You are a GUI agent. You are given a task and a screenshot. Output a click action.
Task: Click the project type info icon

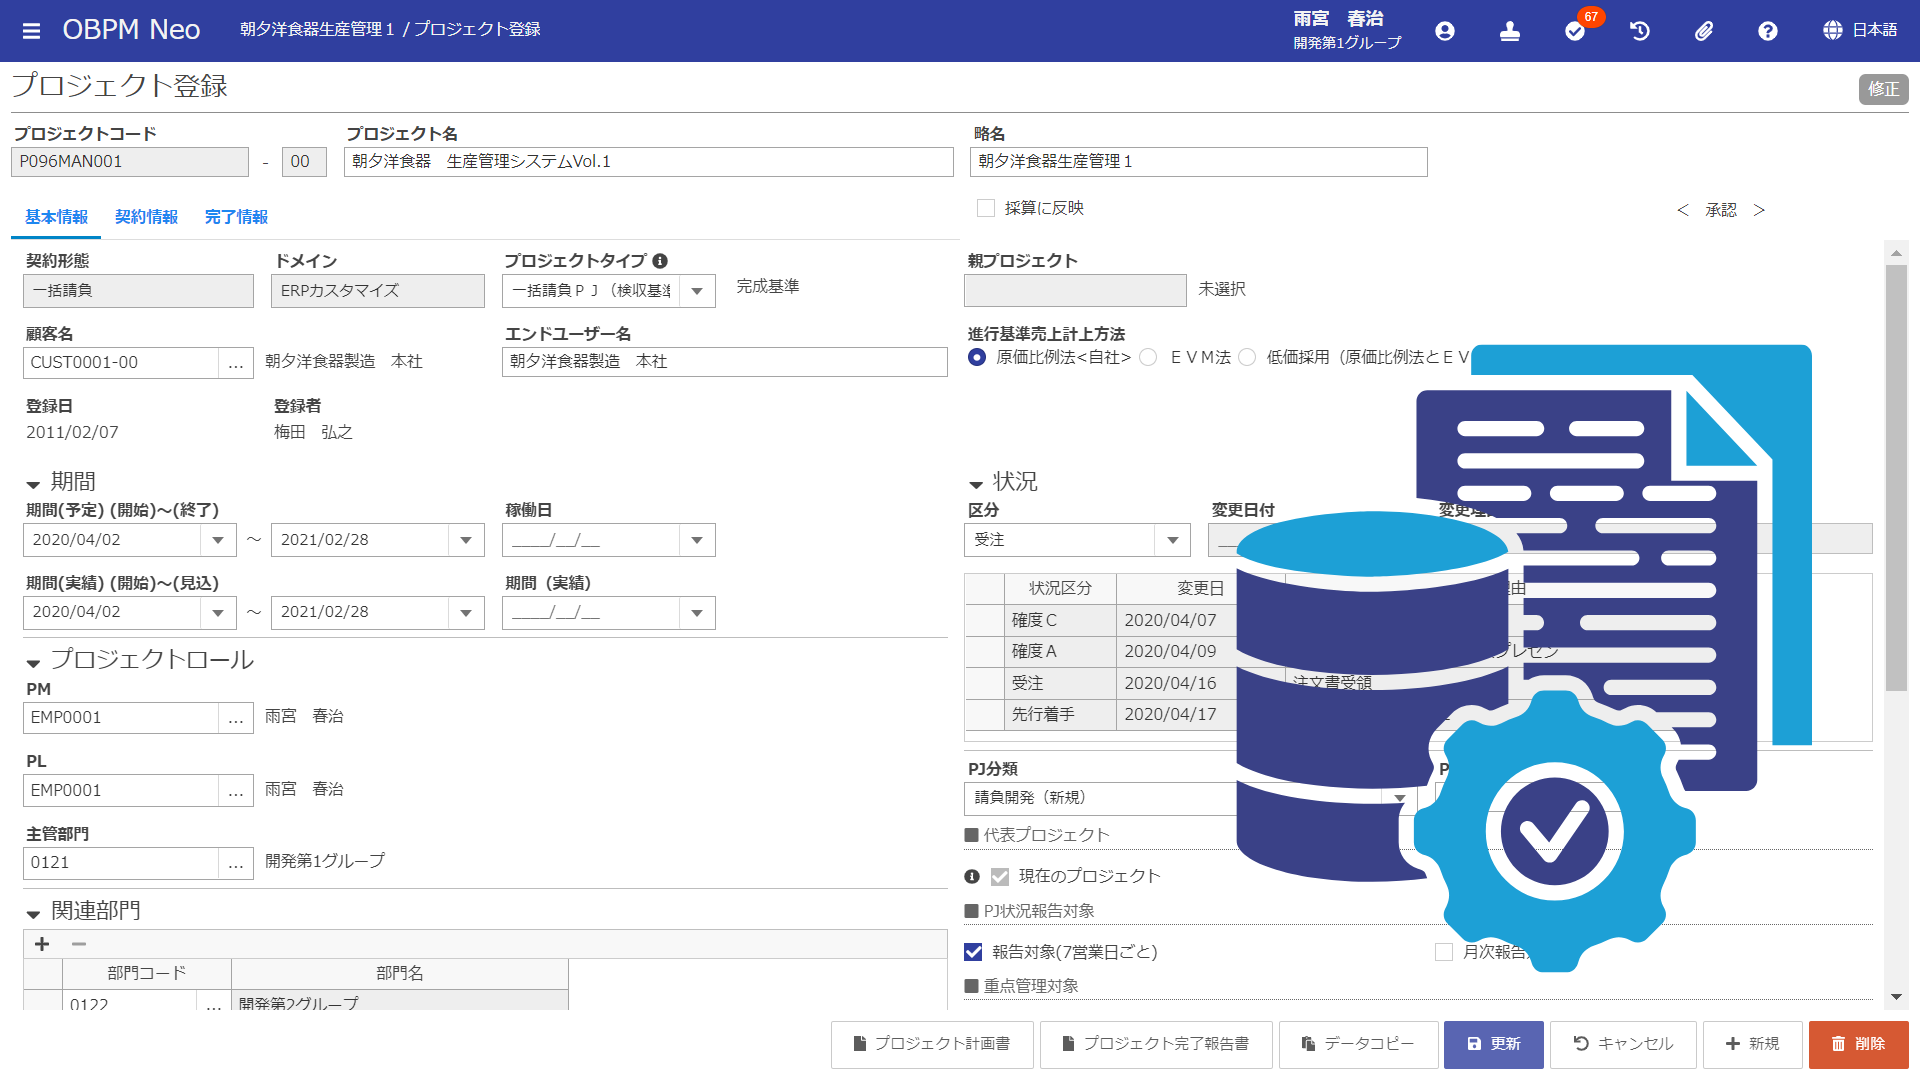click(x=660, y=261)
